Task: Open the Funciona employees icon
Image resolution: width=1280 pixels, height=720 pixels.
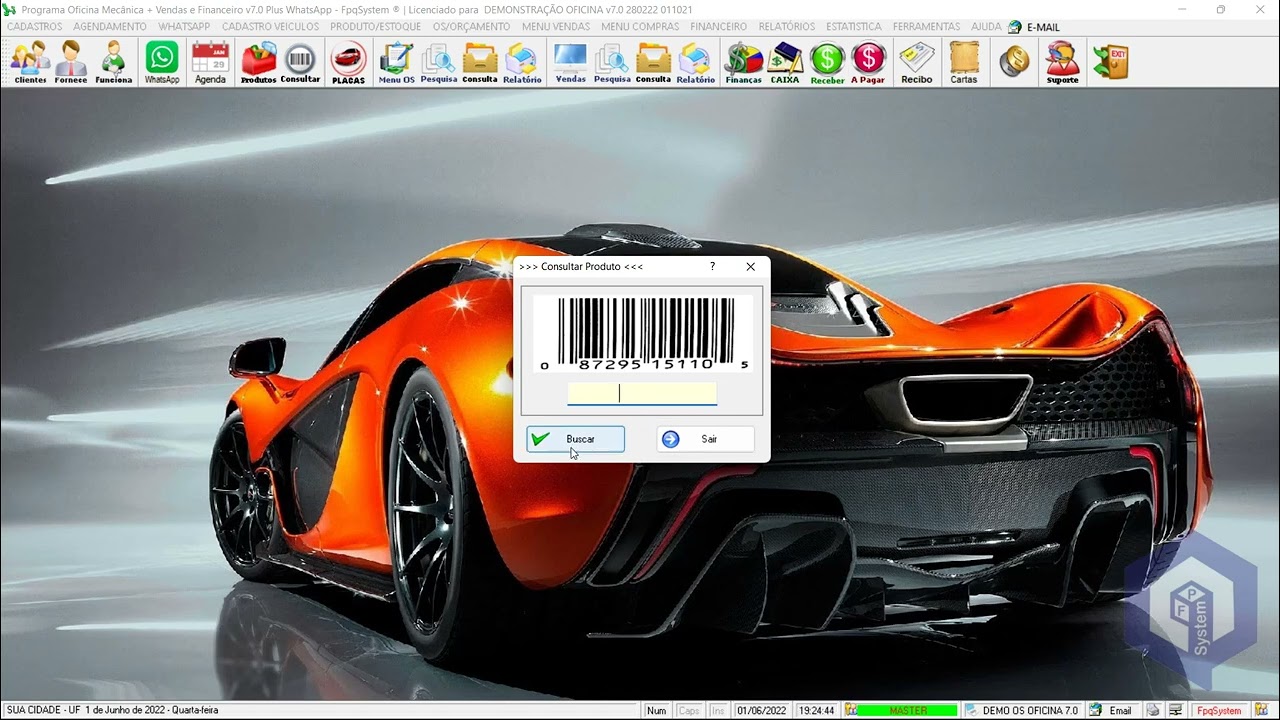Action: pyautogui.click(x=114, y=62)
